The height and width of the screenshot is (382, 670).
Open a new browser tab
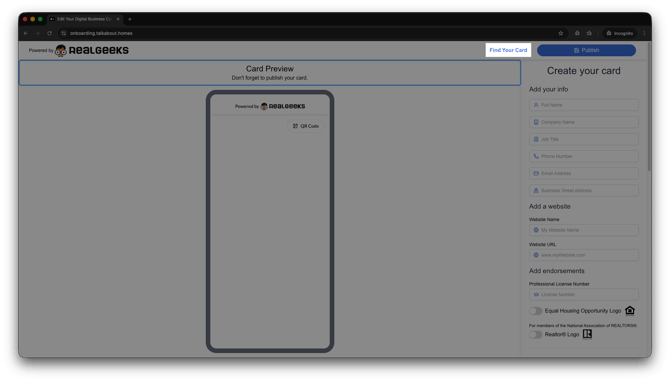click(x=130, y=19)
